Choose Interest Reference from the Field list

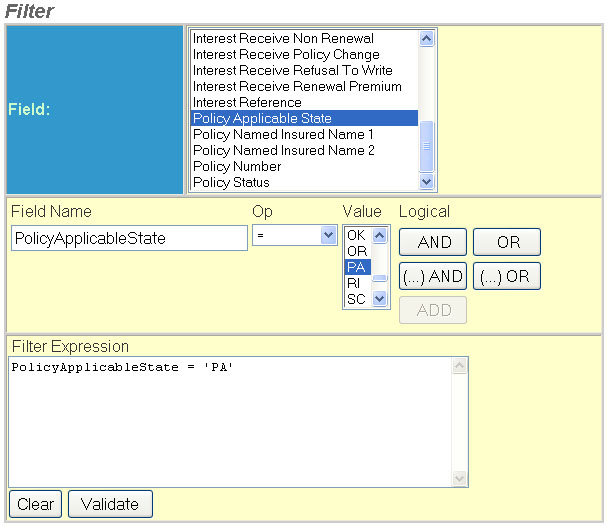click(x=247, y=102)
